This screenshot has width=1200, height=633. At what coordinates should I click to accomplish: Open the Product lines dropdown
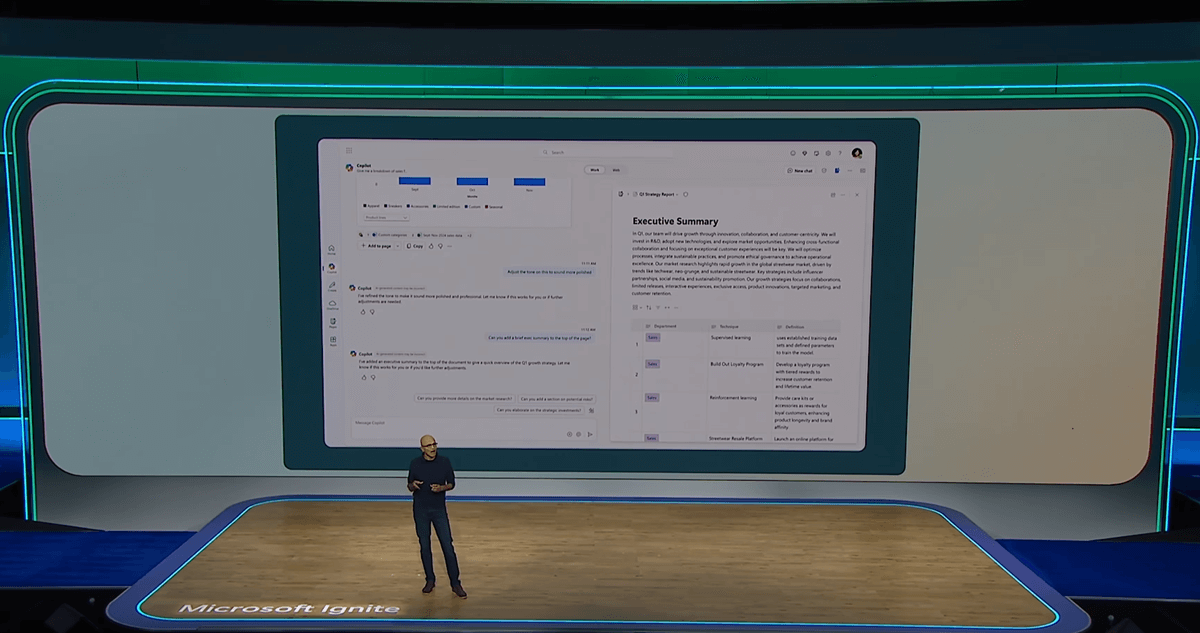tap(386, 217)
